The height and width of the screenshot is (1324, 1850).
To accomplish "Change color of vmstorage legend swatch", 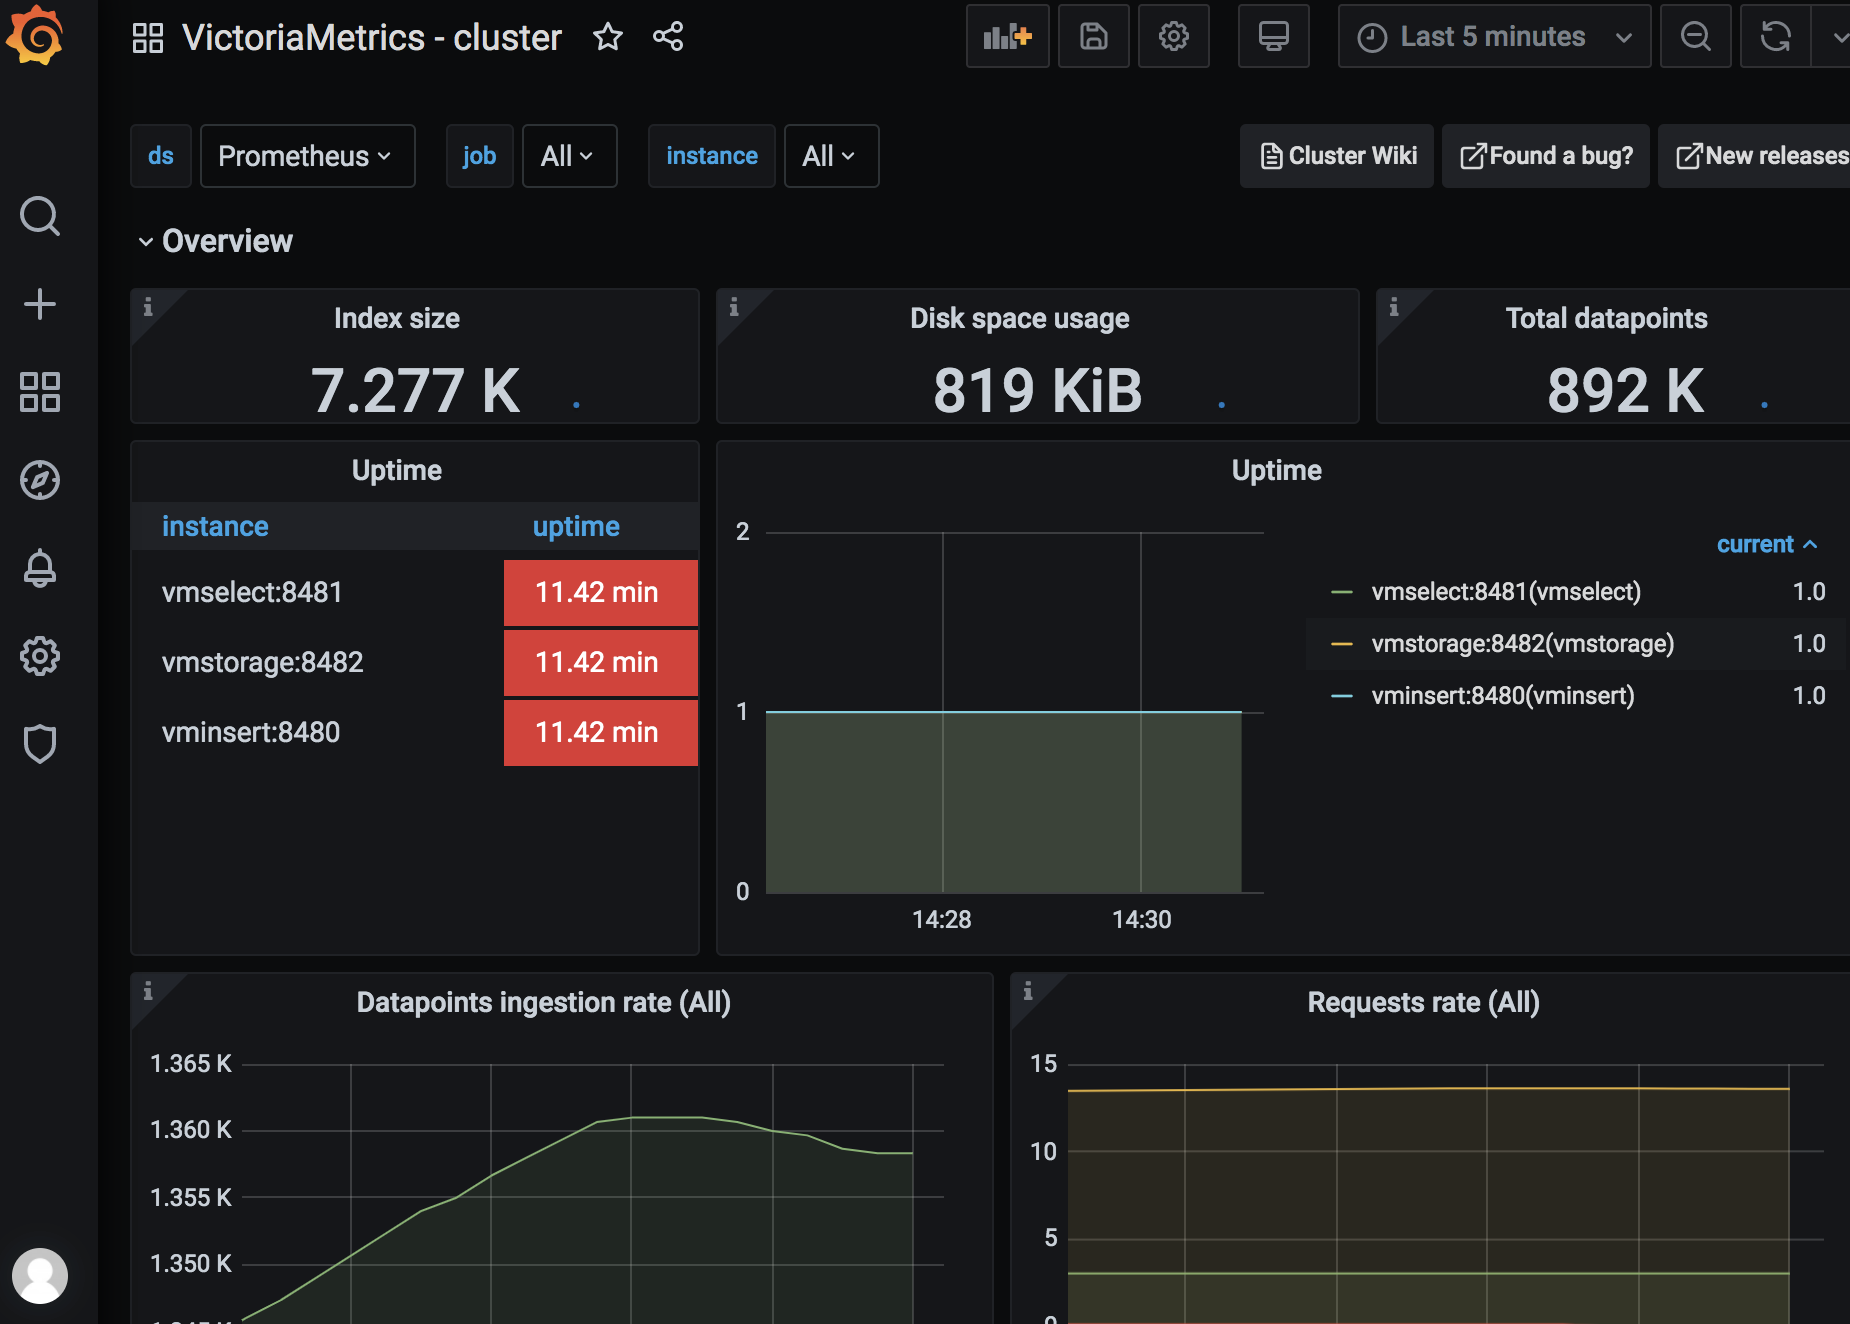I will tap(1342, 644).
